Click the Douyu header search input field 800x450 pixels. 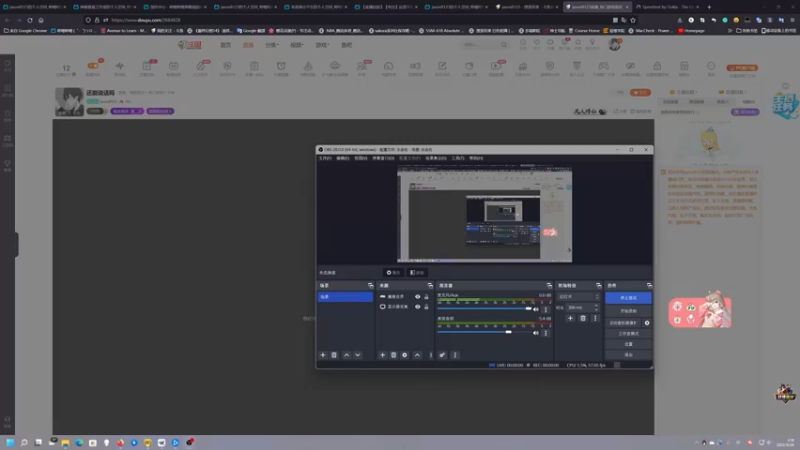click(482, 45)
